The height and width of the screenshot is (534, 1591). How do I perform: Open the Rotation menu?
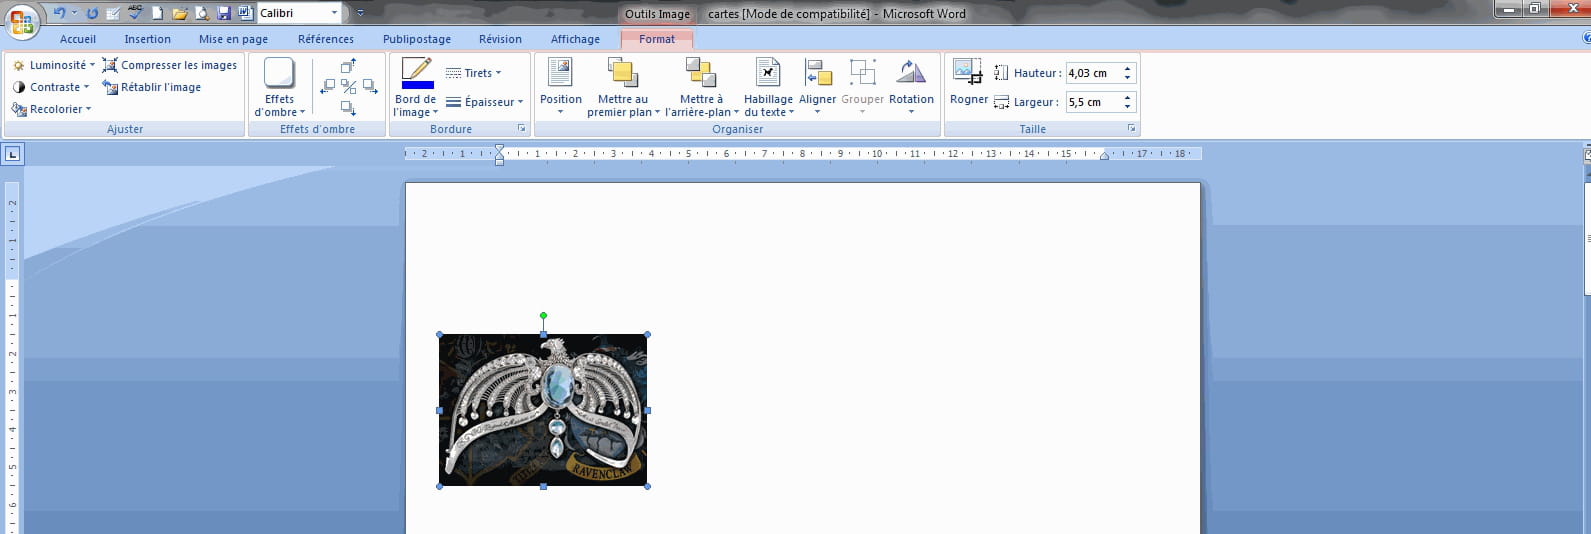[x=911, y=87]
